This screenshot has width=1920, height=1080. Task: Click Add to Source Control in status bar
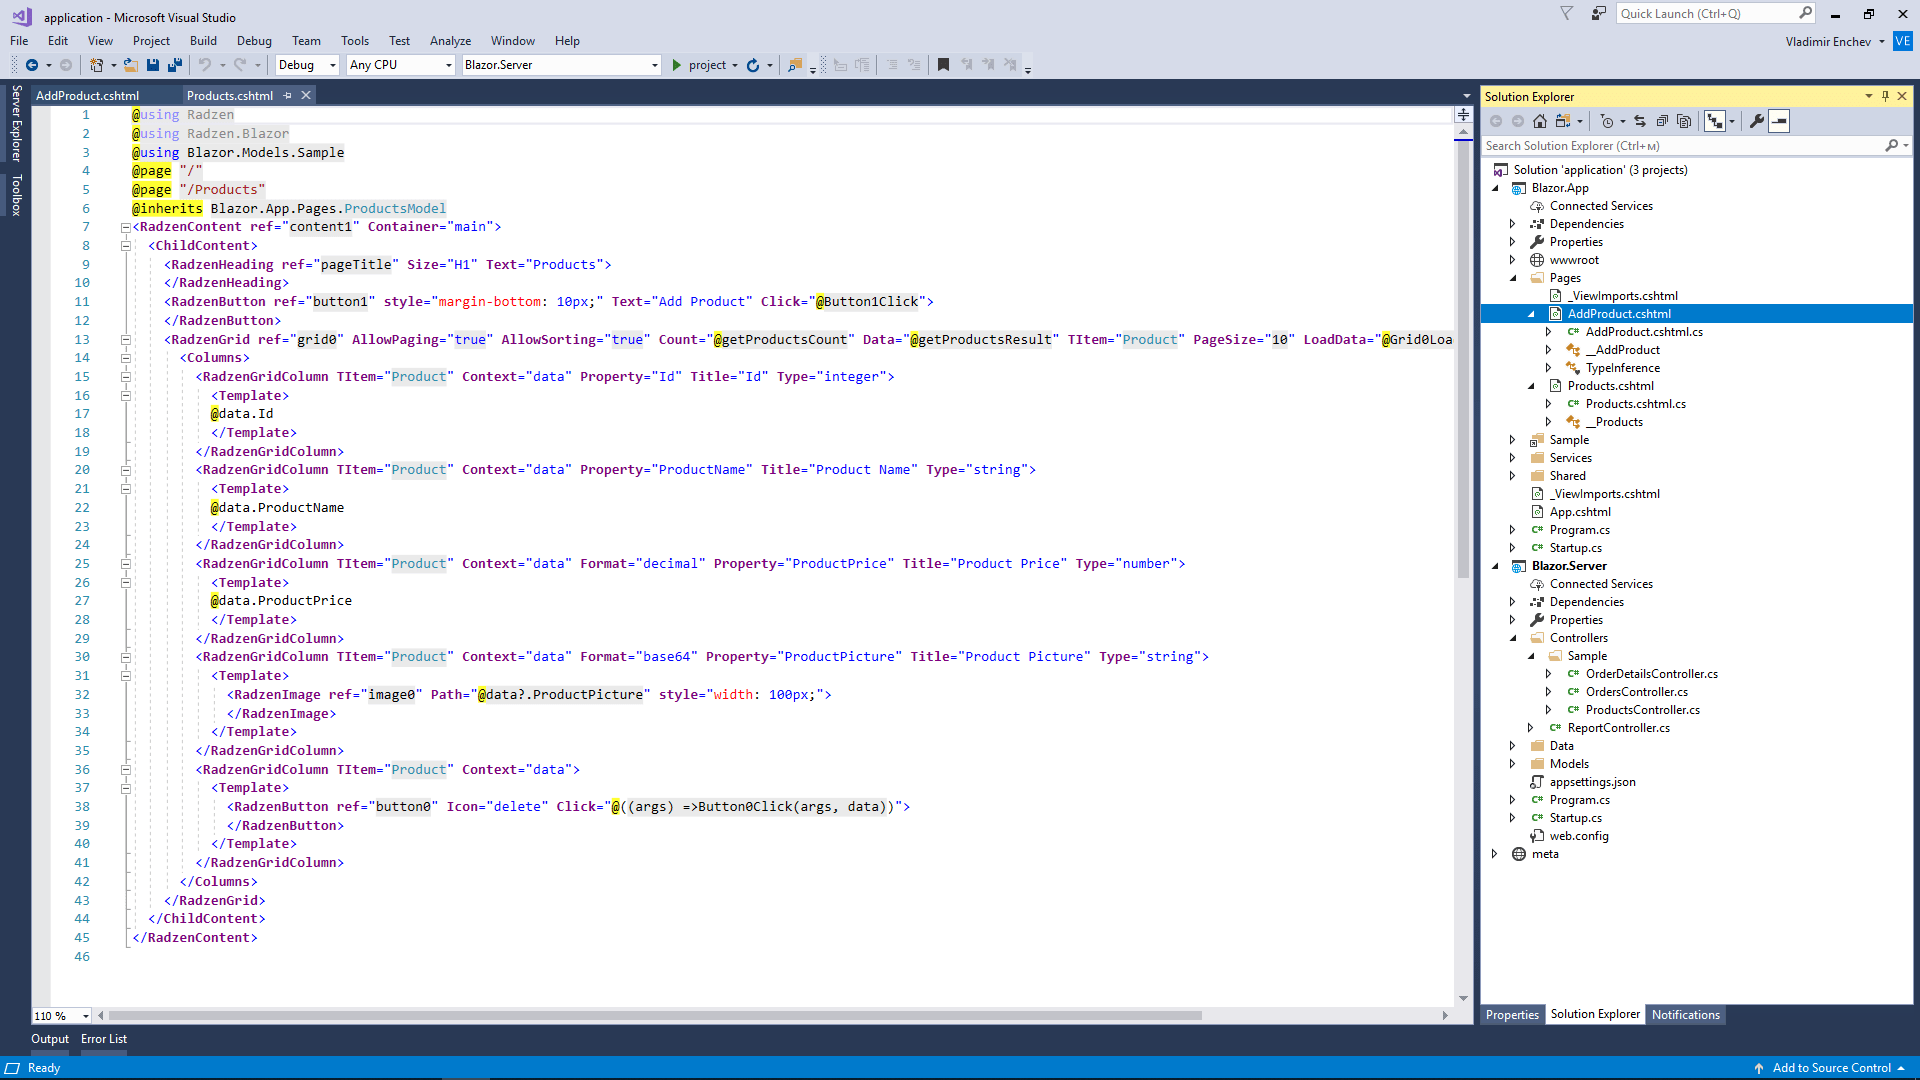click(x=1830, y=1068)
